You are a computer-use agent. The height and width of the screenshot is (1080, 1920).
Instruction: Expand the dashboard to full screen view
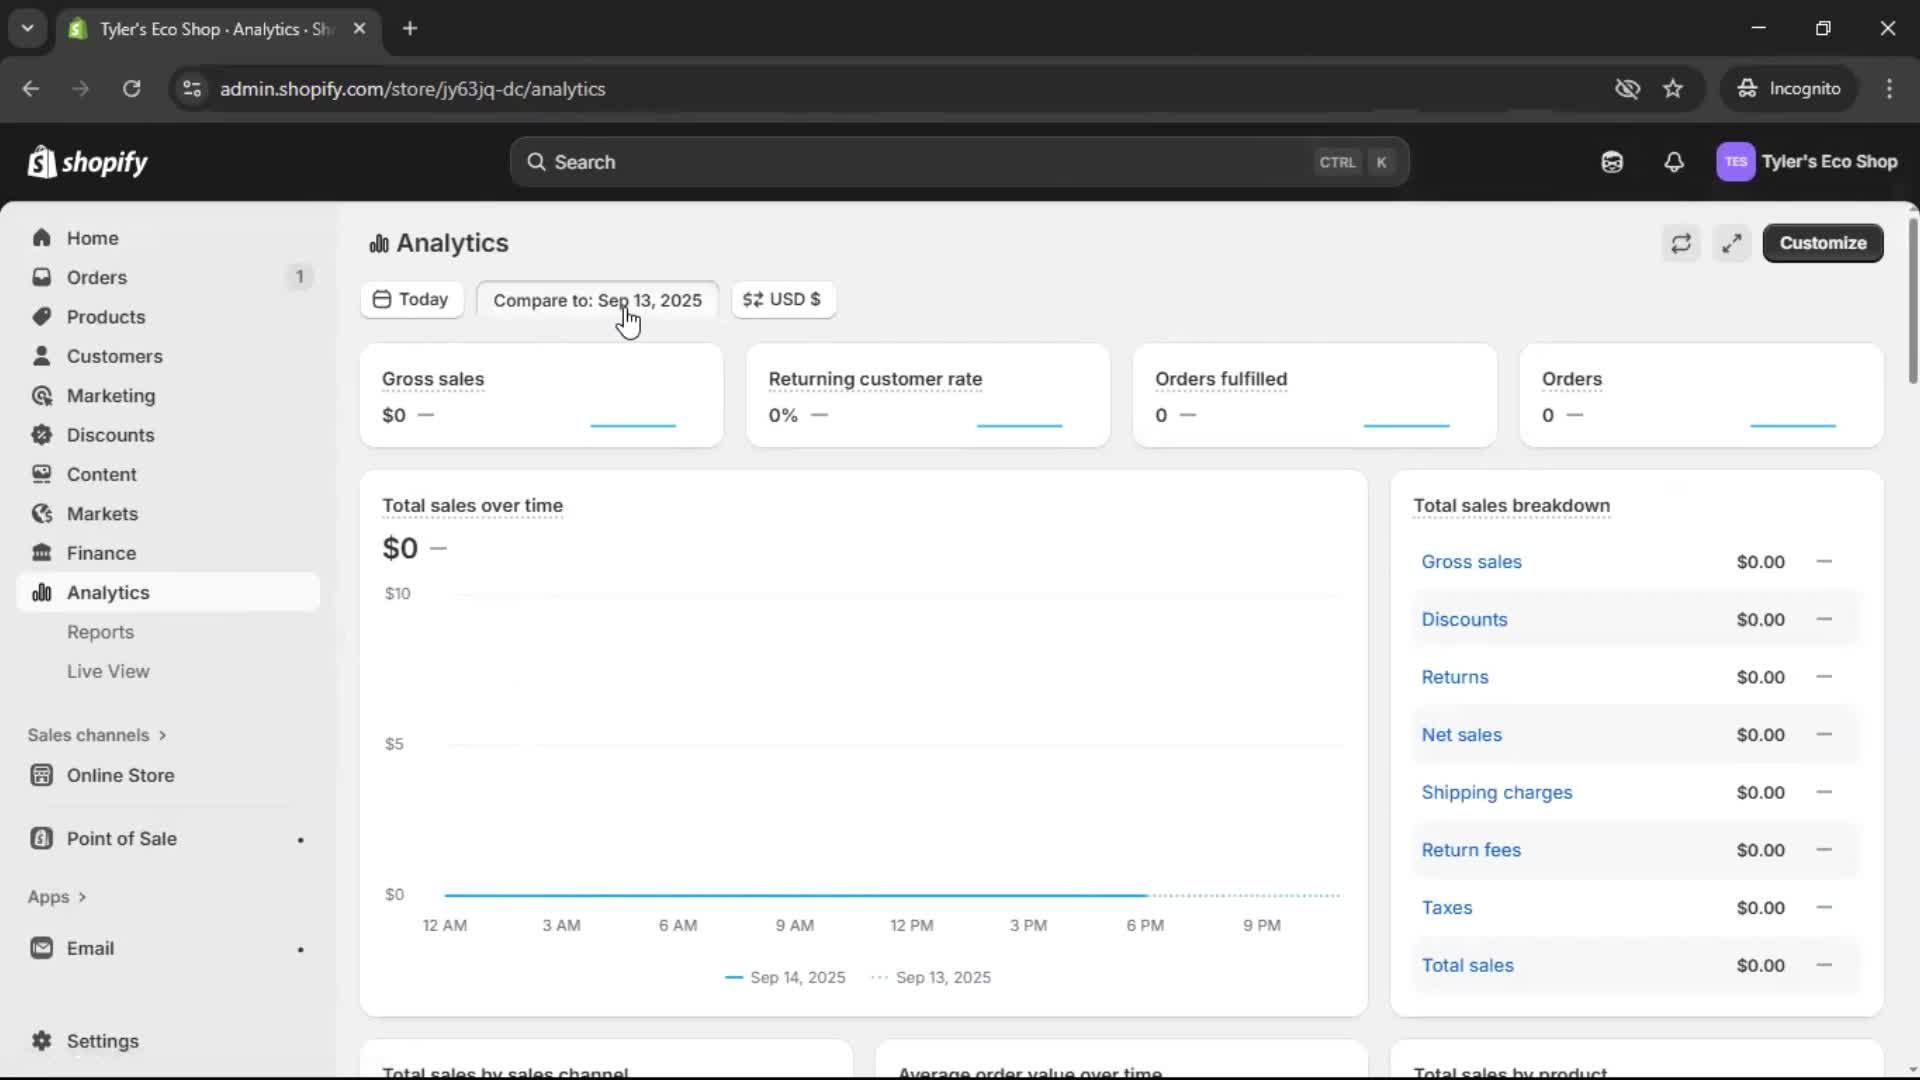(x=1732, y=243)
